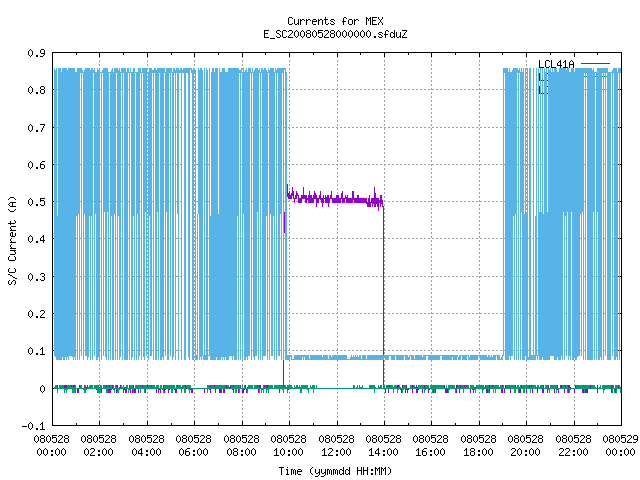
Task: Click the '04:00' time tick label
Action: pyautogui.click(x=146, y=453)
